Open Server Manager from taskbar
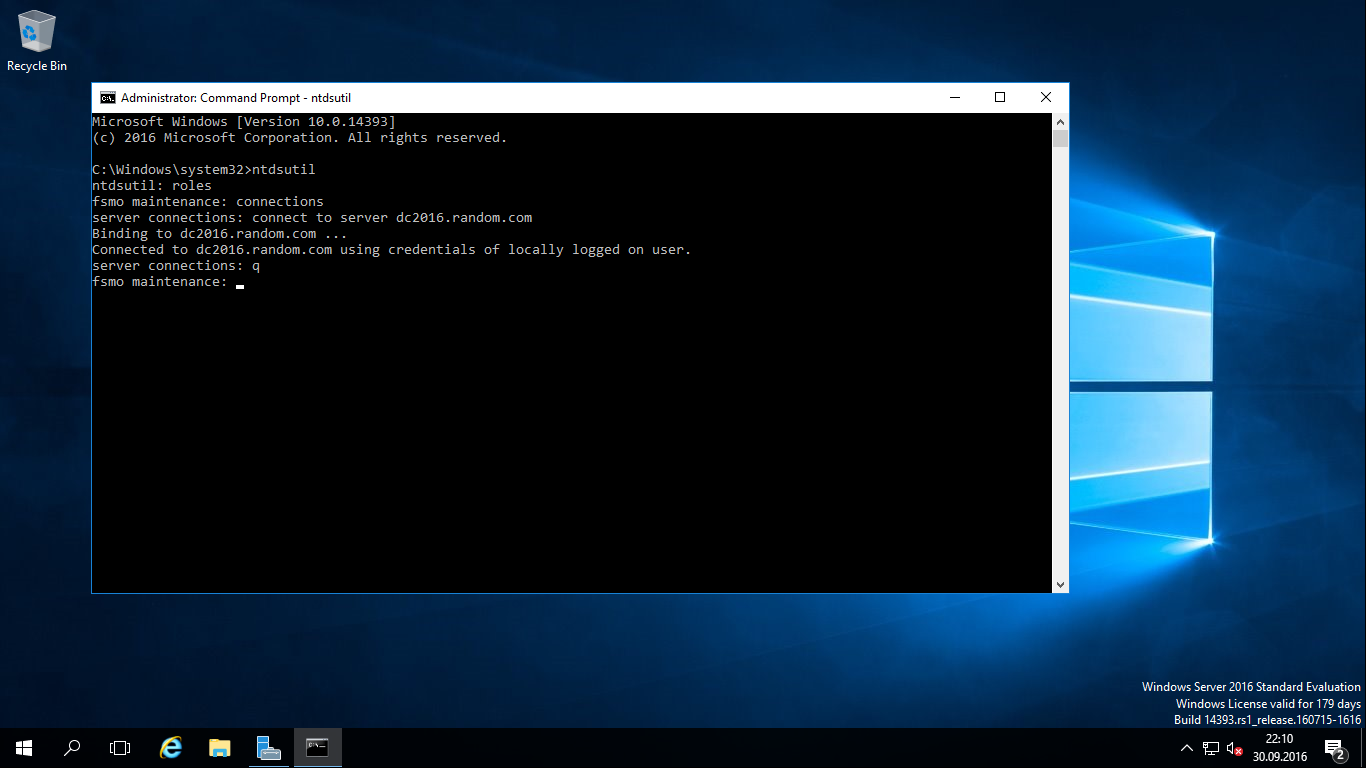Viewport: 1366px width, 768px height. pyautogui.click(x=268, y=748)
